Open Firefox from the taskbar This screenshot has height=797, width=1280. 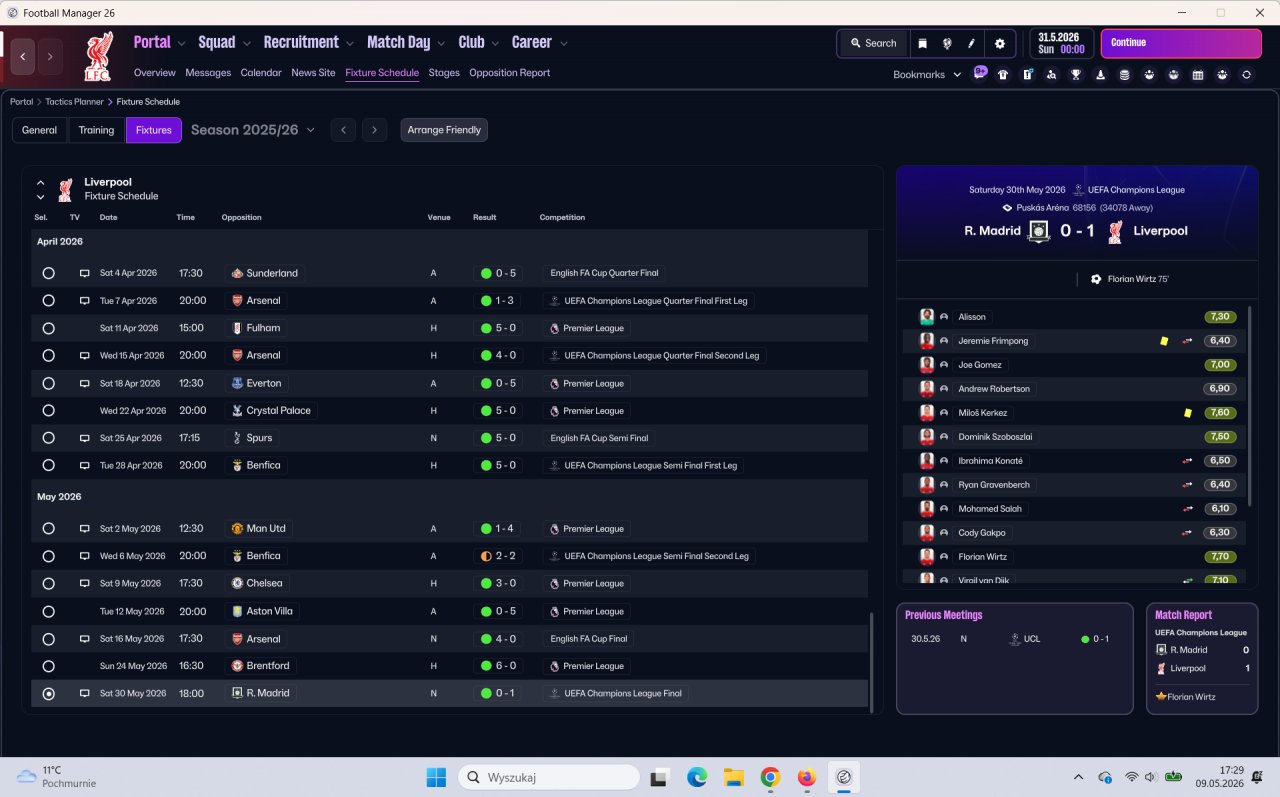(x=807, y=777)
